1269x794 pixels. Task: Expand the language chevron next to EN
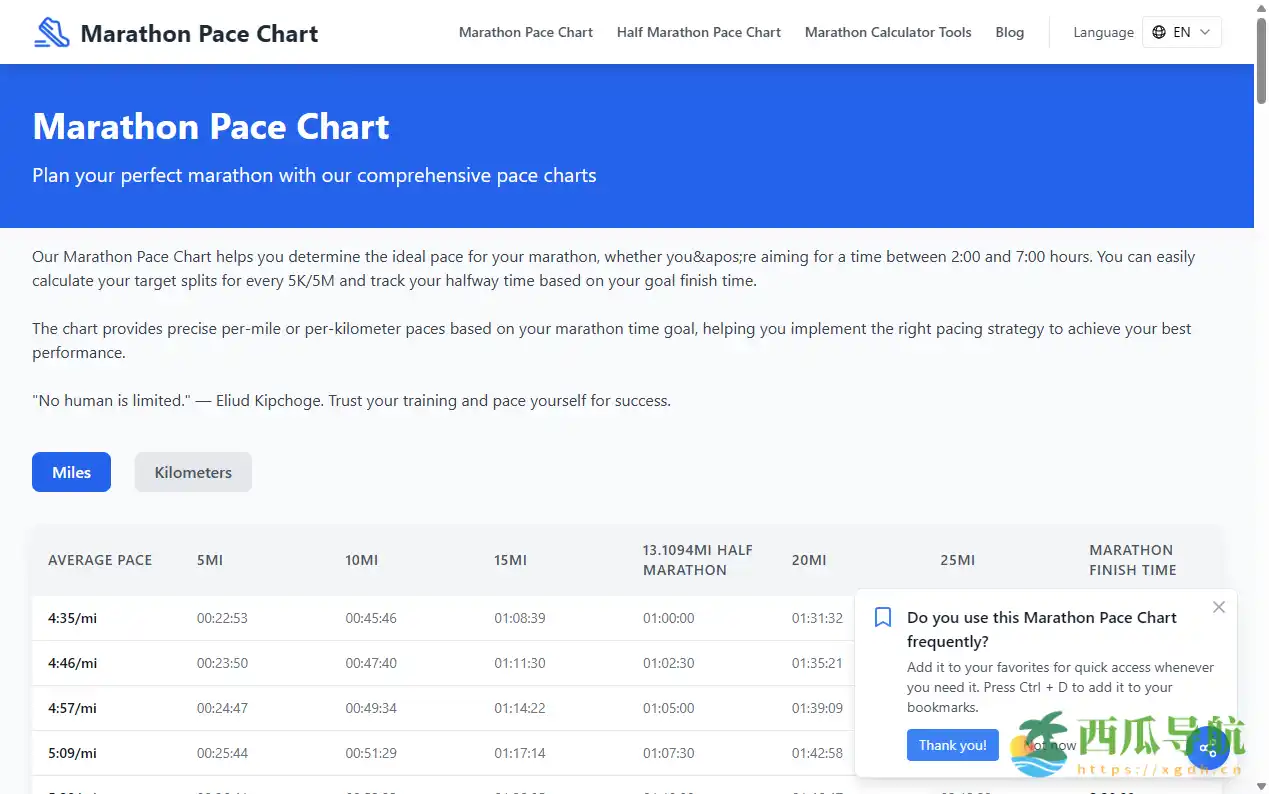[1205, 32]
